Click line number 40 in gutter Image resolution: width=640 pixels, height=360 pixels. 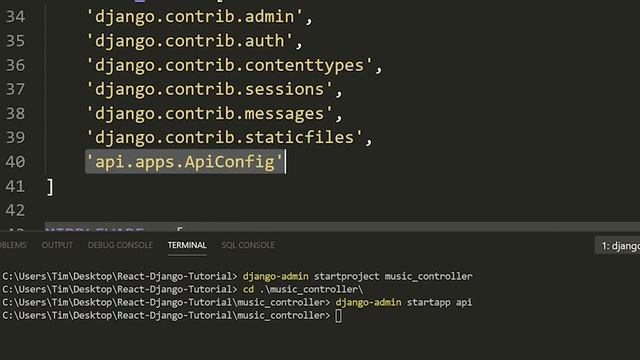coord(16,162)
